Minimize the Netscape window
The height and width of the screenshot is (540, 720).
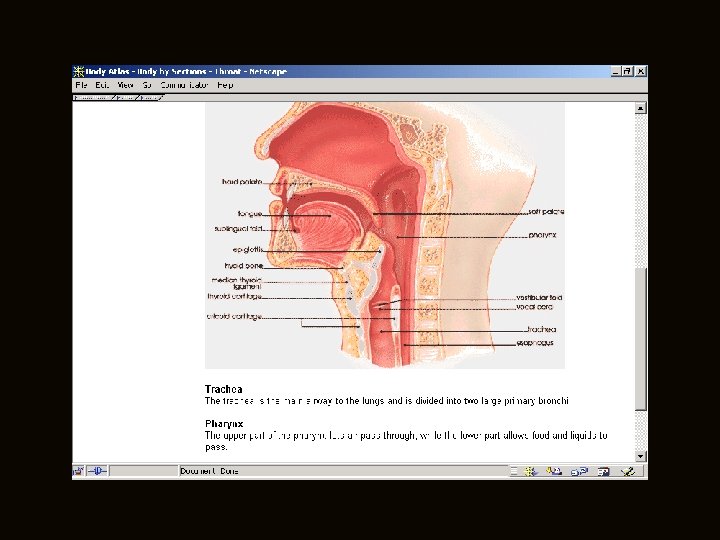pyautogui.click(x=616, y=71)
